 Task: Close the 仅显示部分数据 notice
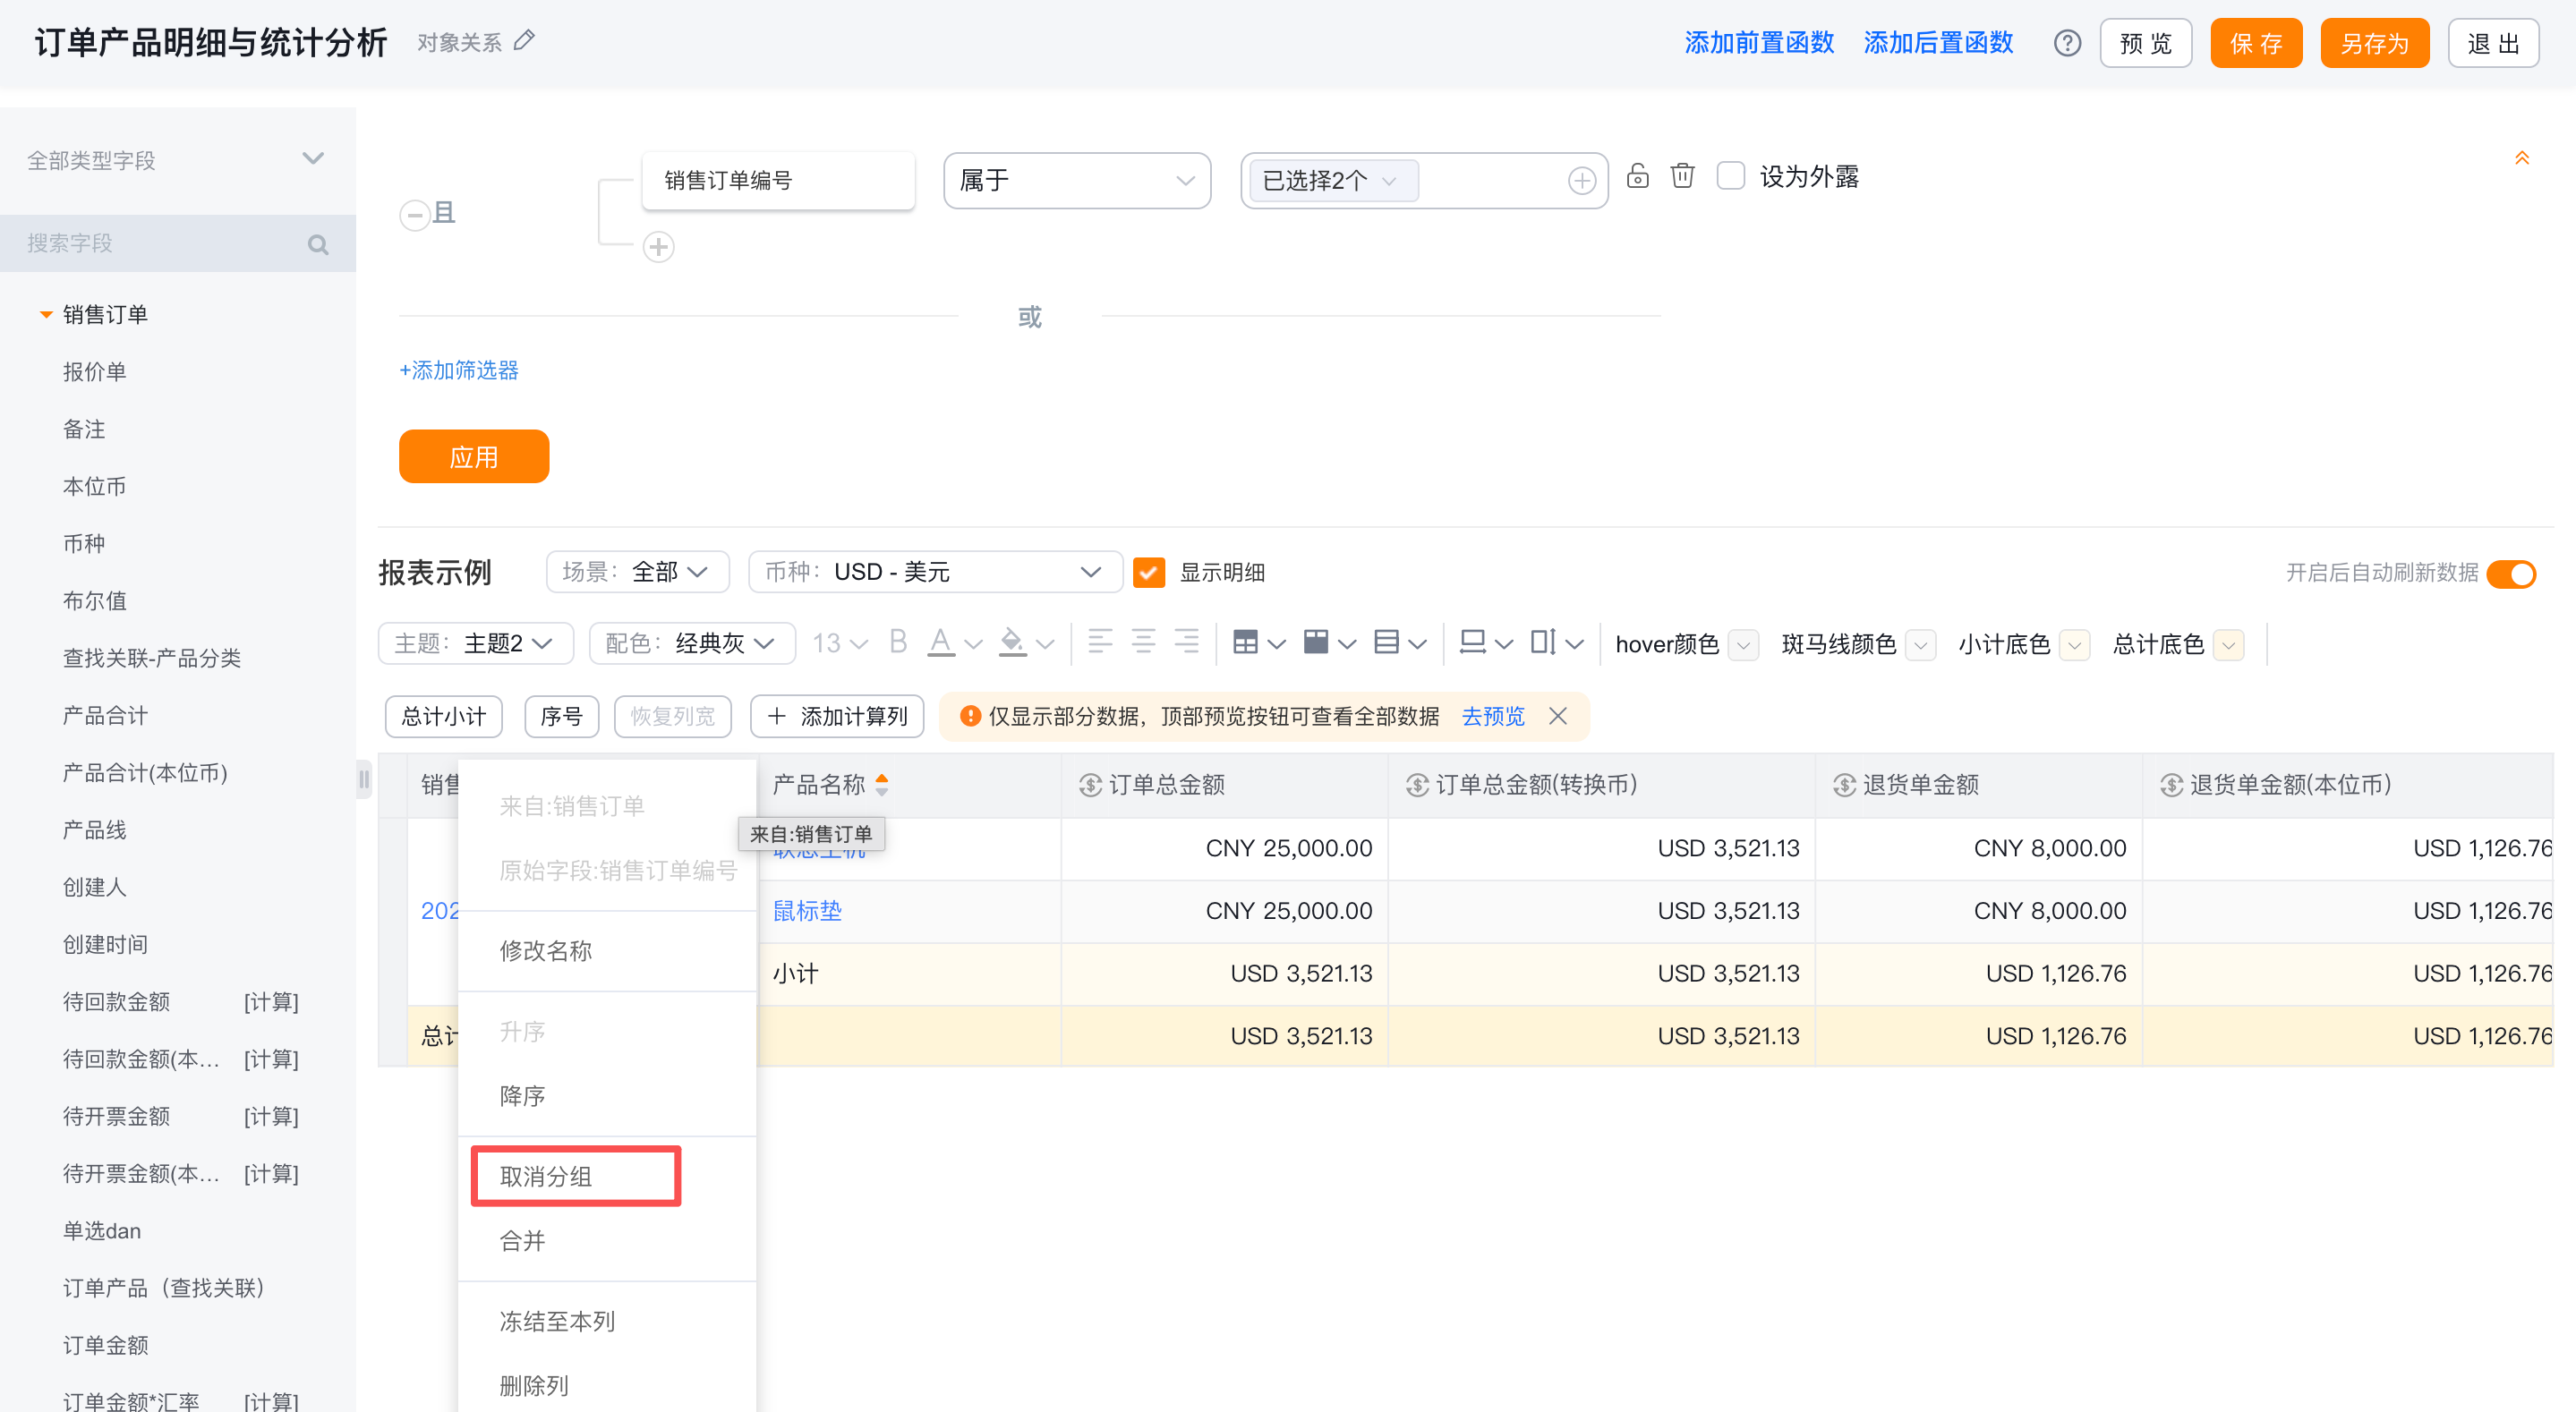pos(1557,716)
